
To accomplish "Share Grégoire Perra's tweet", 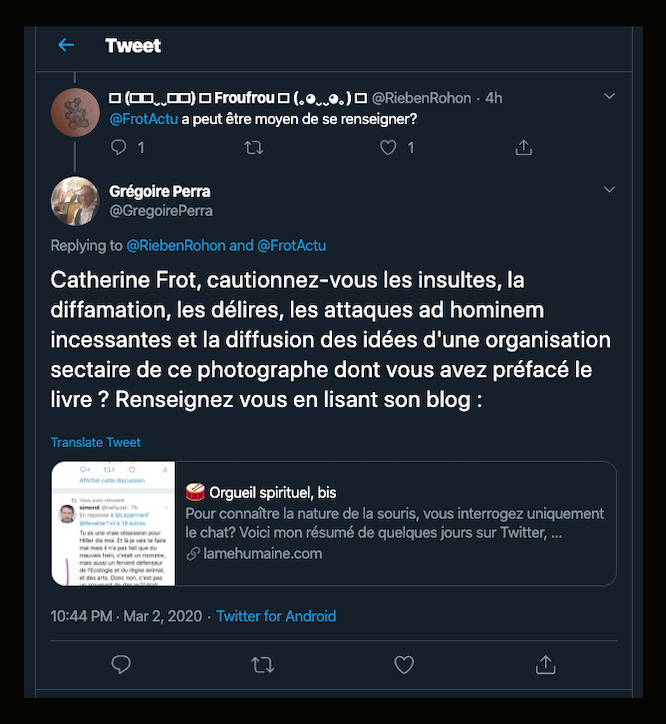I will 546,664.
